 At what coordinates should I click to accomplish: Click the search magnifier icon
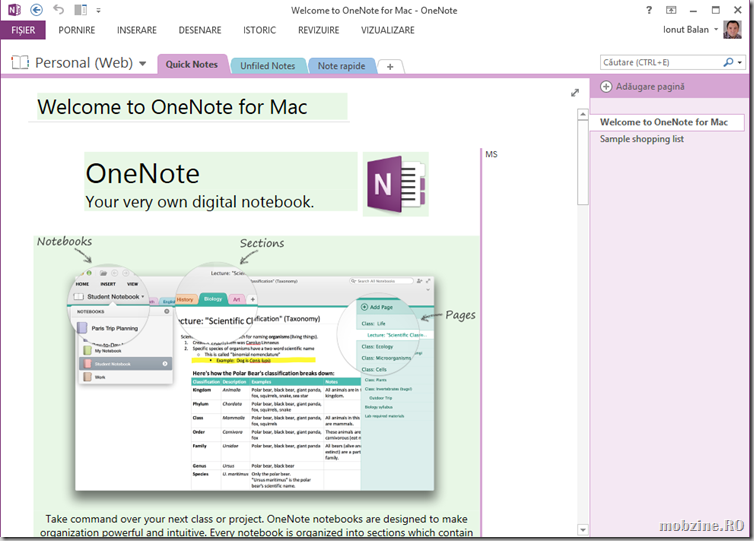(729, 63)
